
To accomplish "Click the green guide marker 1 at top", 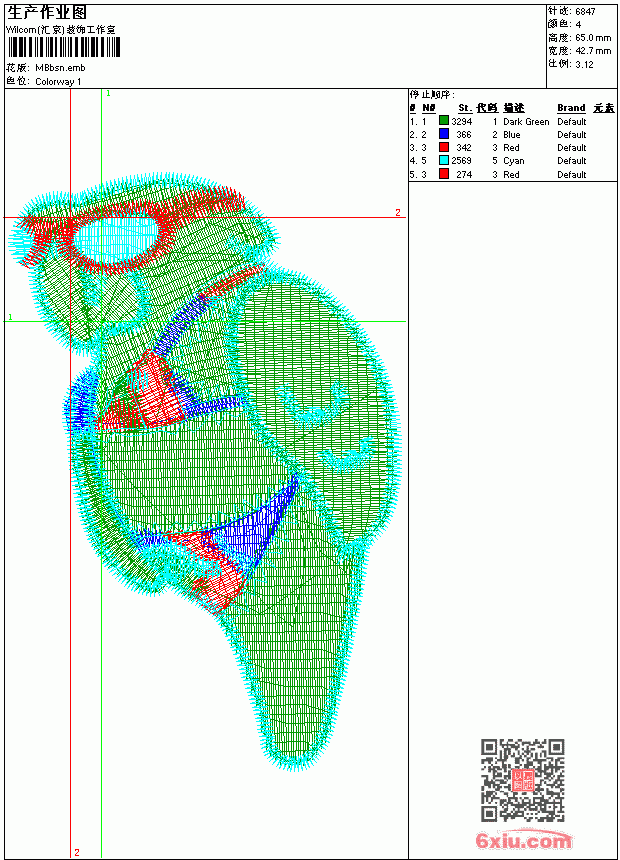I will 108,93.
